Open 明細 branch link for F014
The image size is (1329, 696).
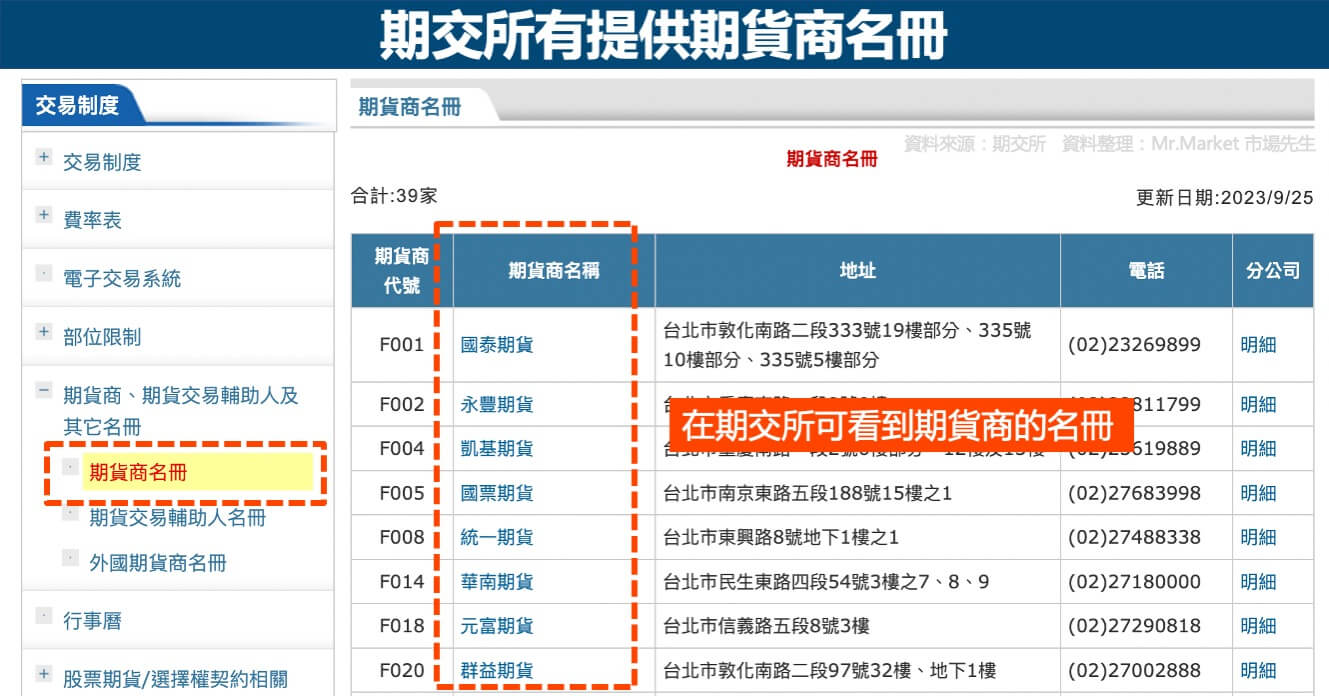[x=1258, y=582]
